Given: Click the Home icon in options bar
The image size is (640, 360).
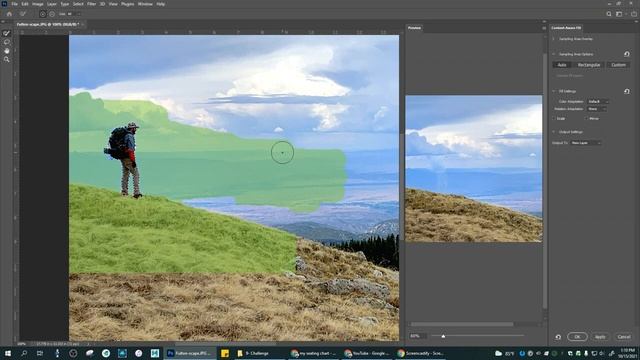Looking at the screenshot, I should point(9,14).
